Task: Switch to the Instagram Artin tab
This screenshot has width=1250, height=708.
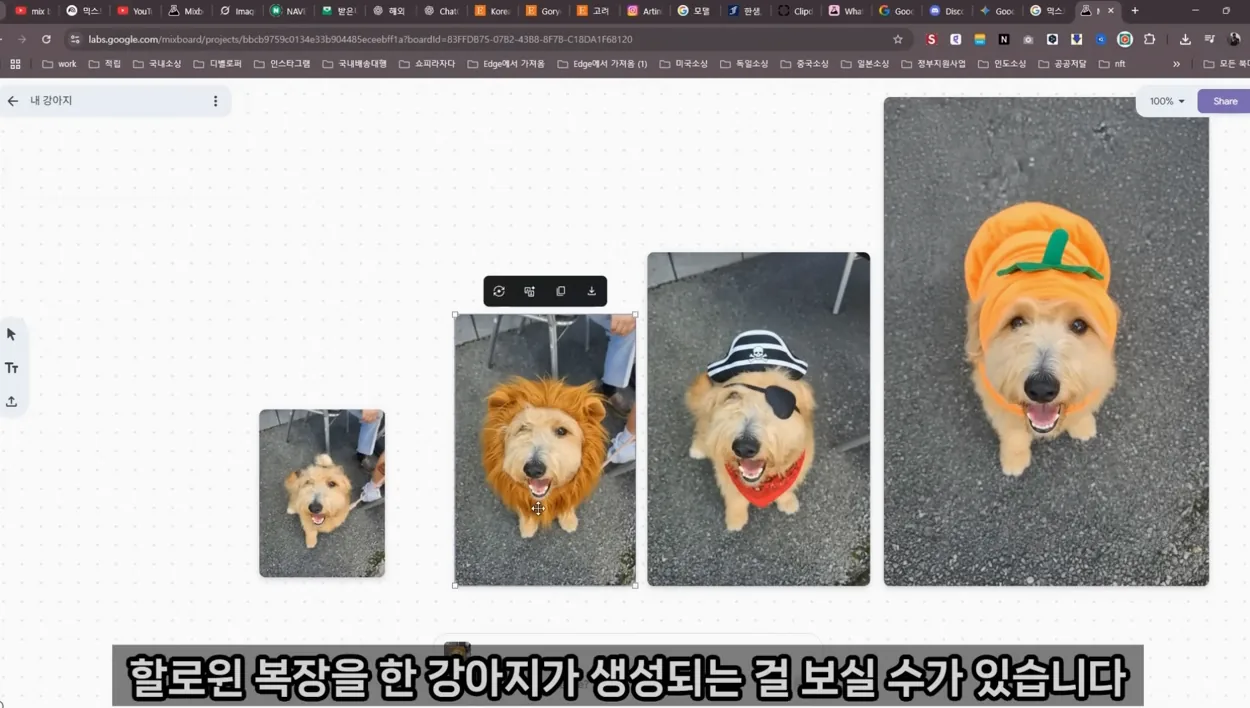Action: tap(643, 11)
